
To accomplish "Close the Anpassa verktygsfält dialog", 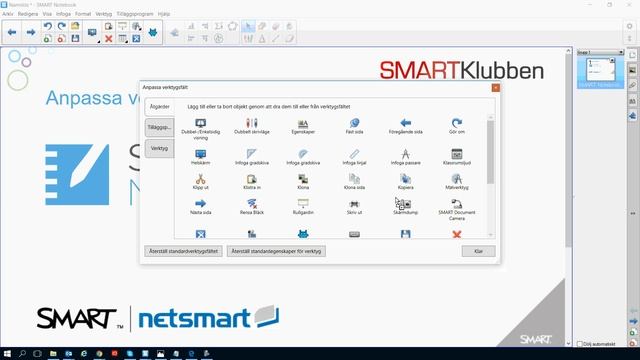I will (496, 88).
